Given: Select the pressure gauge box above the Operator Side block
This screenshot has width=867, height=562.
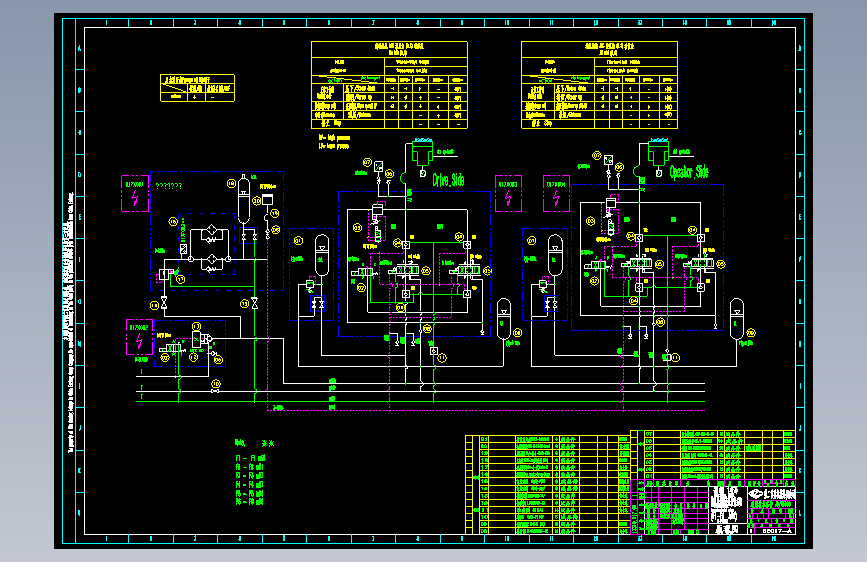Looking at the screenshot, I should point(608,159).
